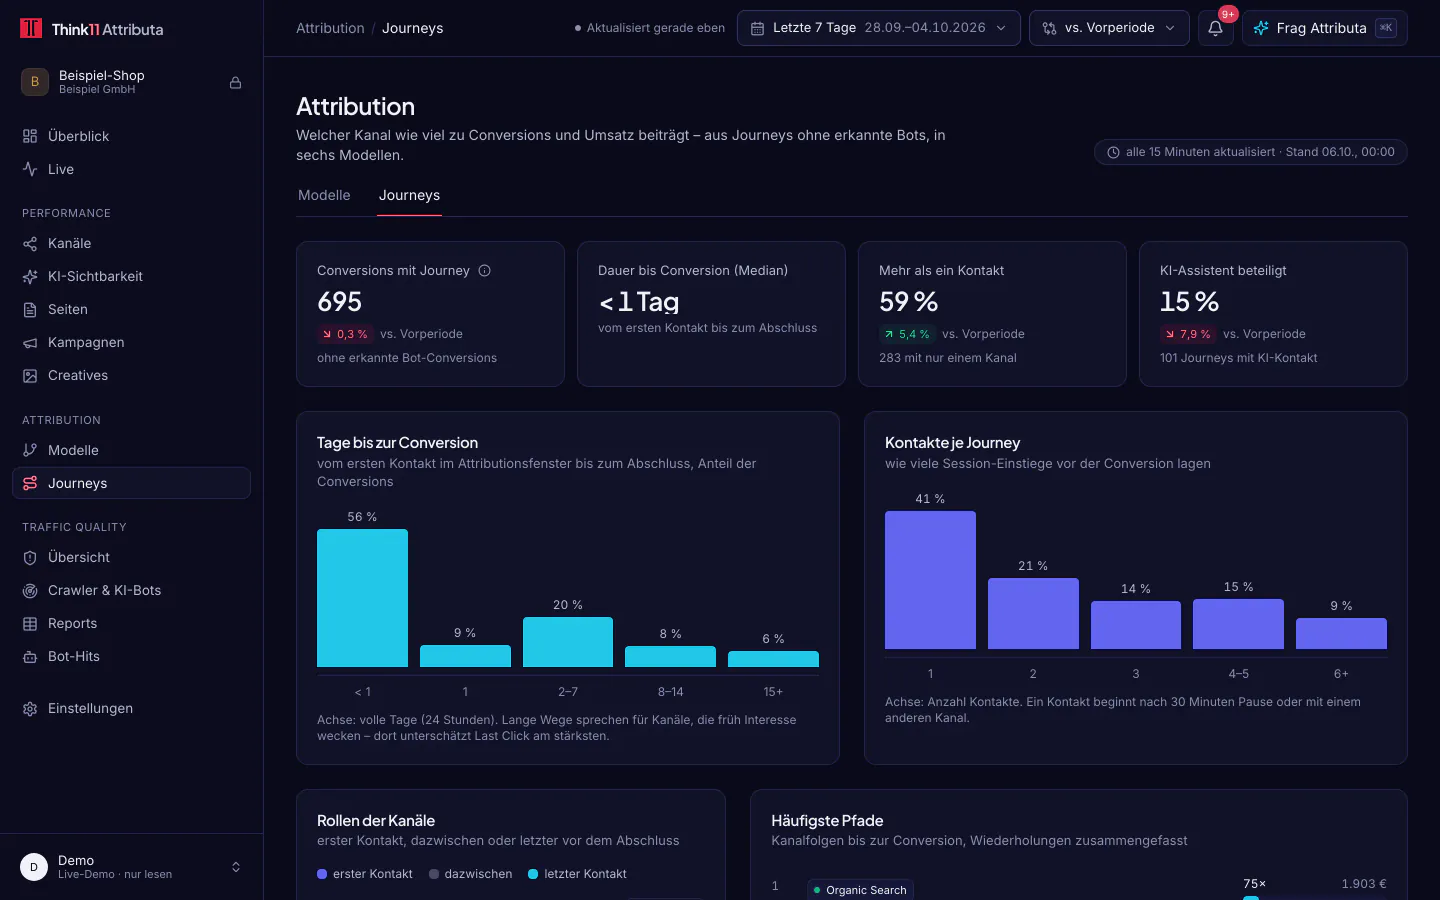Open Einstellungen settings
The height and width of the screenshot is (900, 1440).
pyautogui.click(x=131, y=708)
